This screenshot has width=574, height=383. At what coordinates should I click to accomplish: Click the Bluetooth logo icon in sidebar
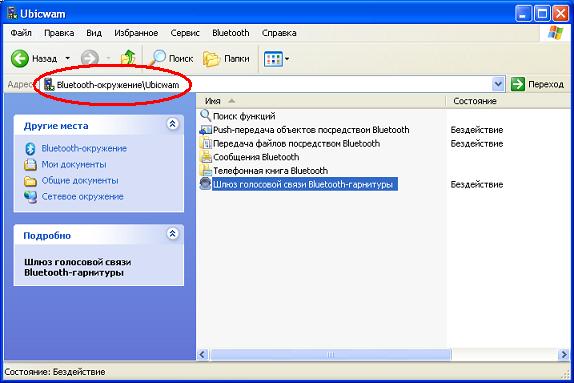pos(30,149)
